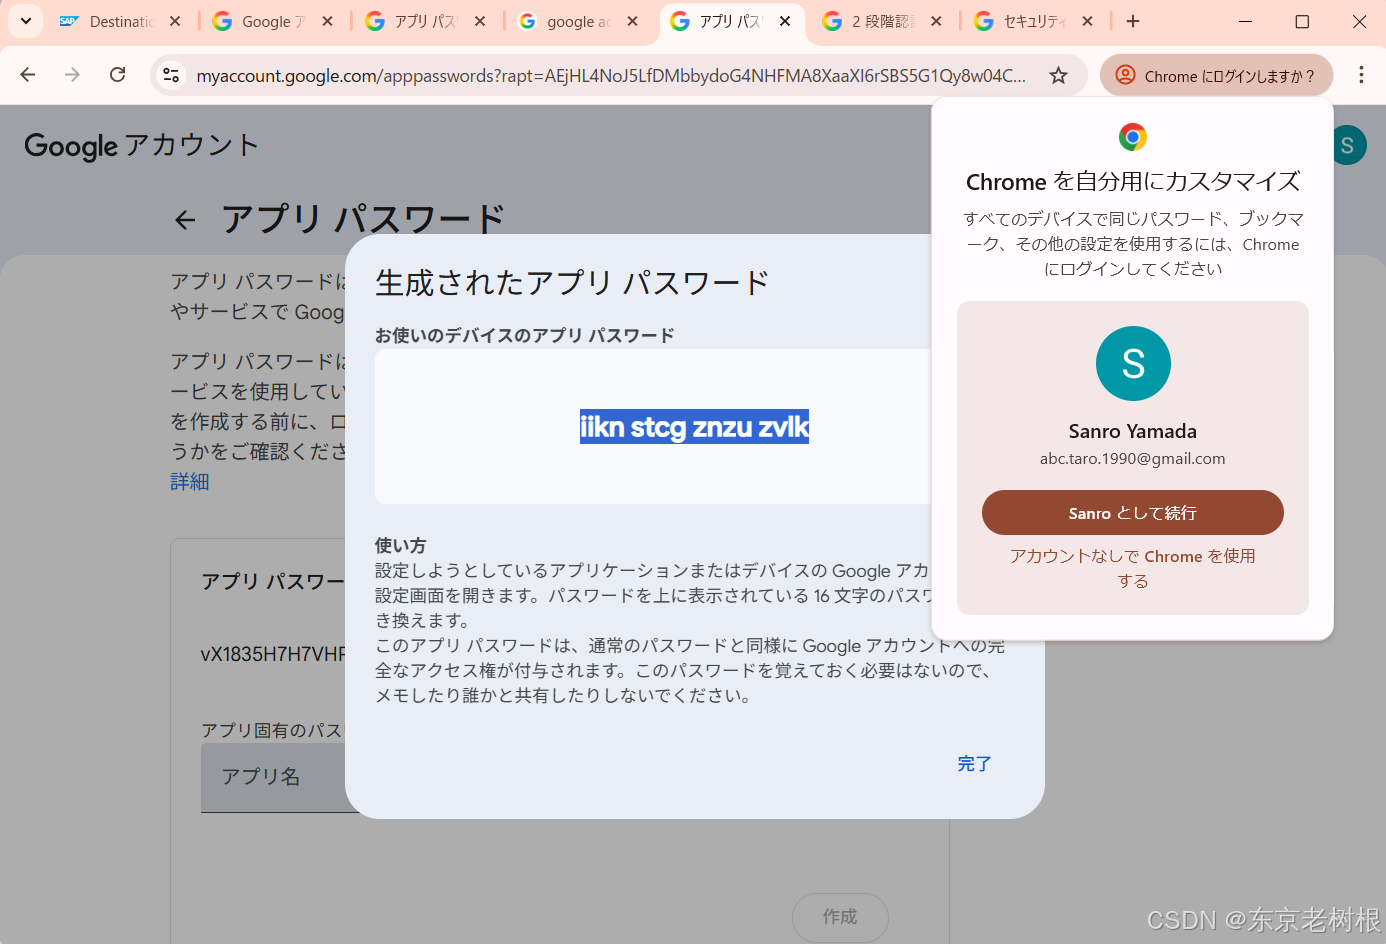
Task: Switch to the google ac tab
Action: (578, 21)
